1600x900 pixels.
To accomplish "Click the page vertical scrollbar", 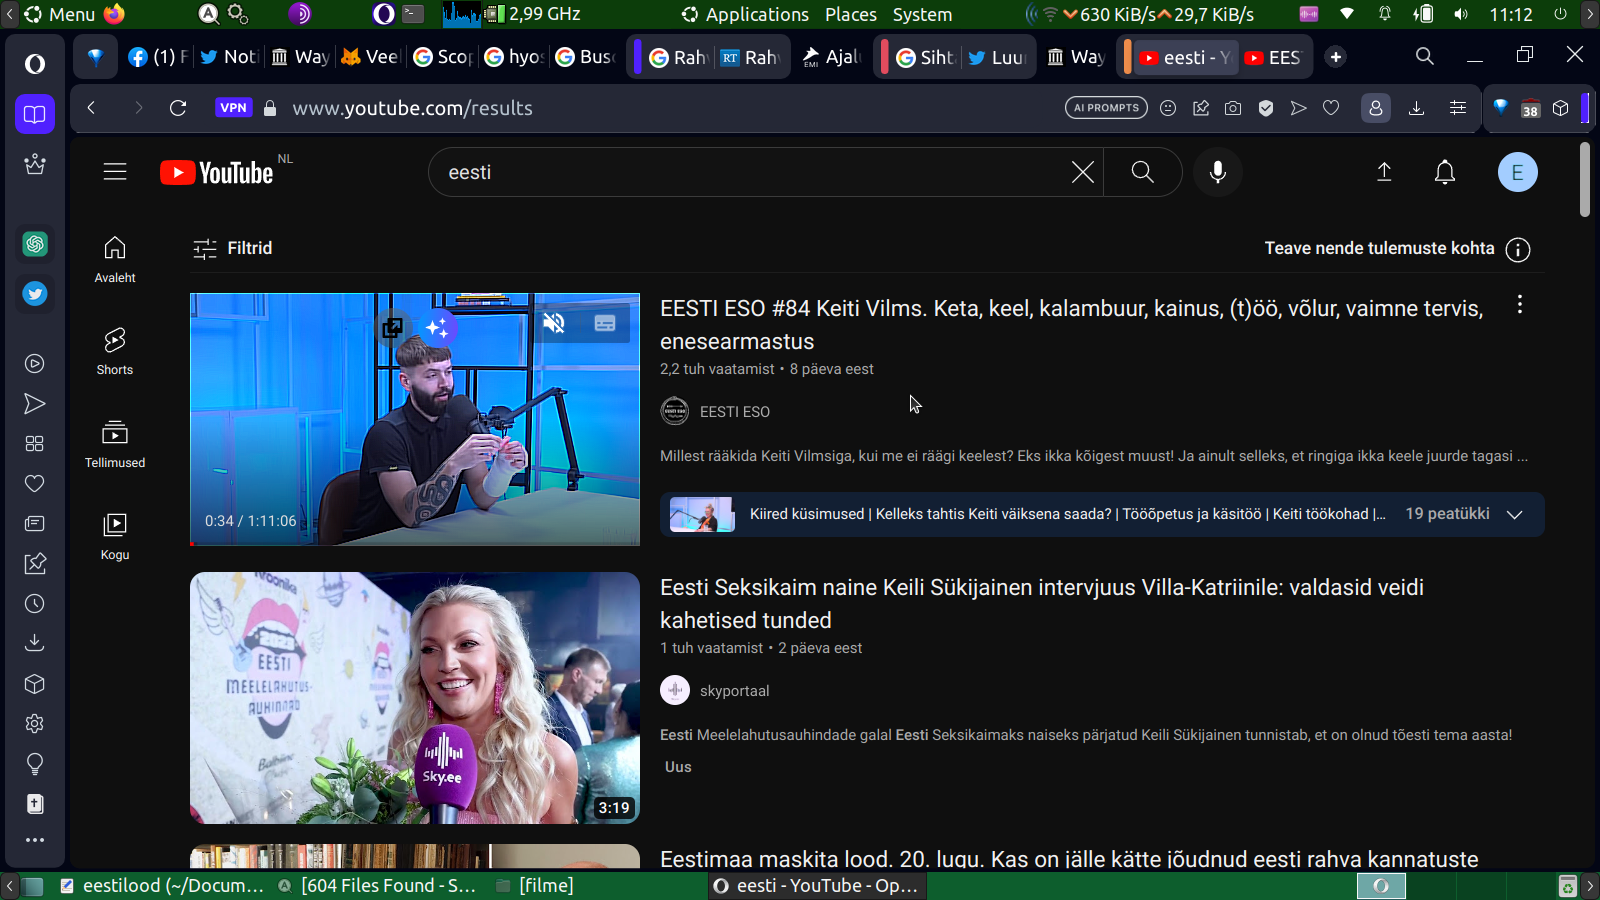I will point(1584,180).
